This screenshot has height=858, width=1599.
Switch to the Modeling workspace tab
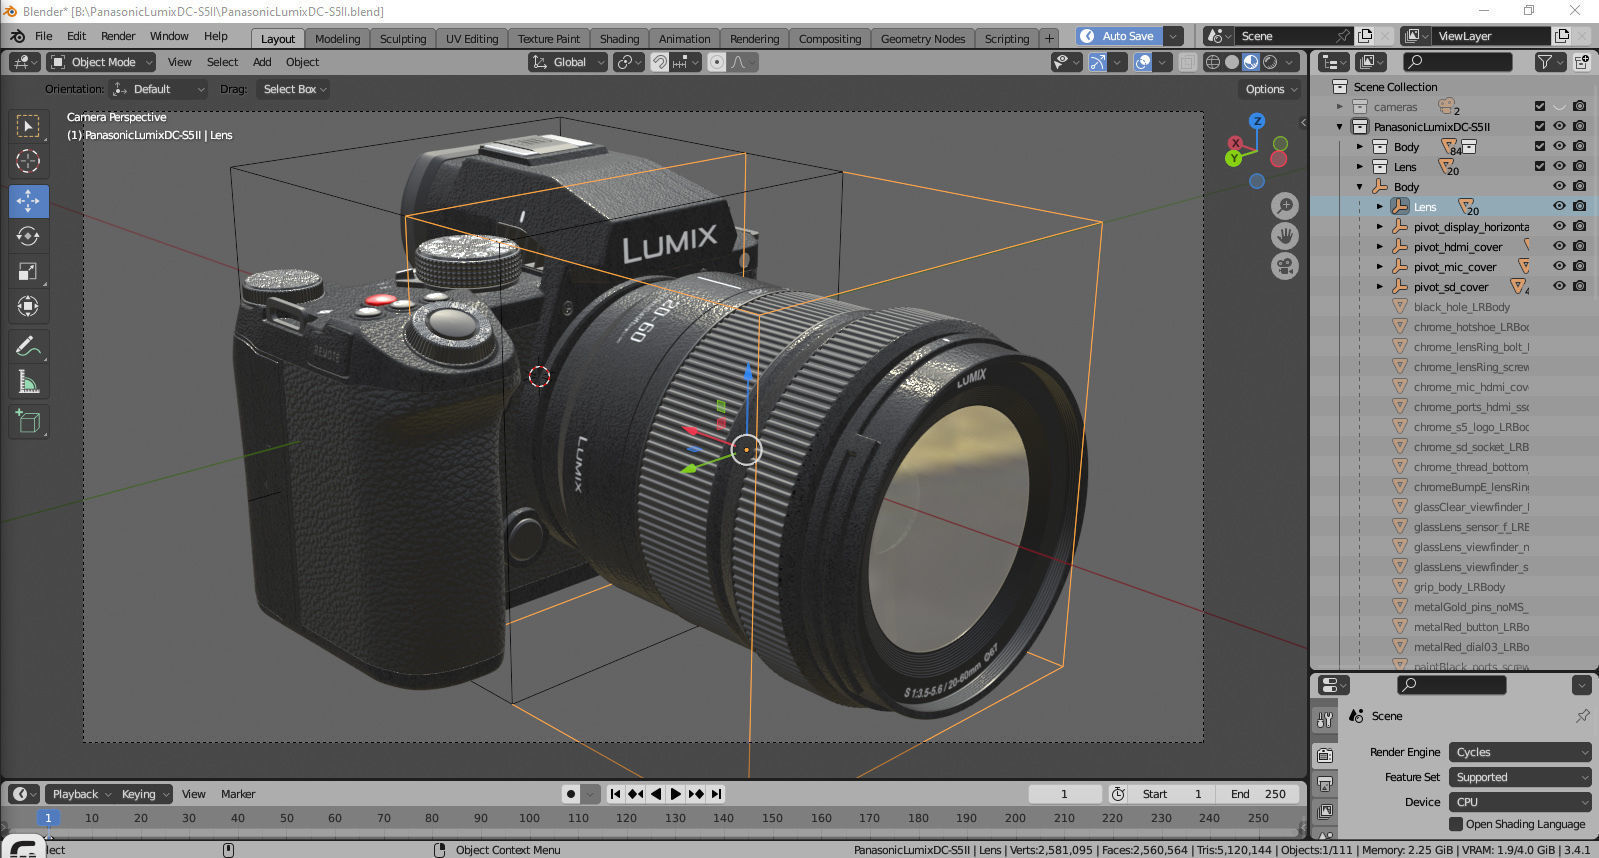(x=337, y=39)
